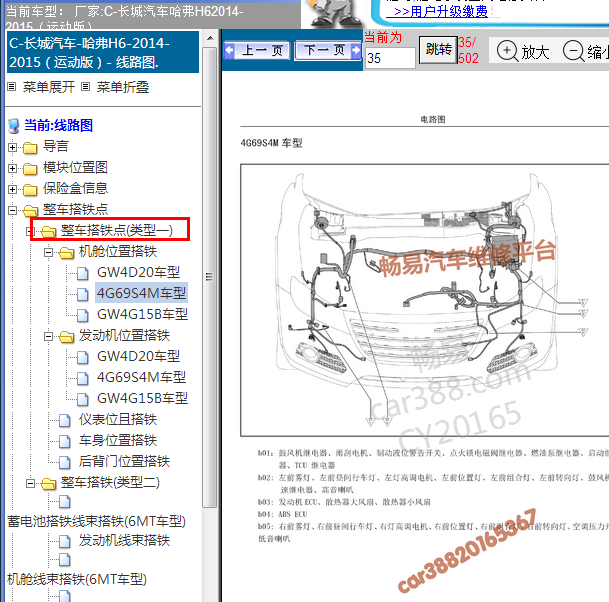Screen dimensions: 609x602
Task: Collapse the 发动机位置搭铁 subfolder
Action: [x=49, y=336]
